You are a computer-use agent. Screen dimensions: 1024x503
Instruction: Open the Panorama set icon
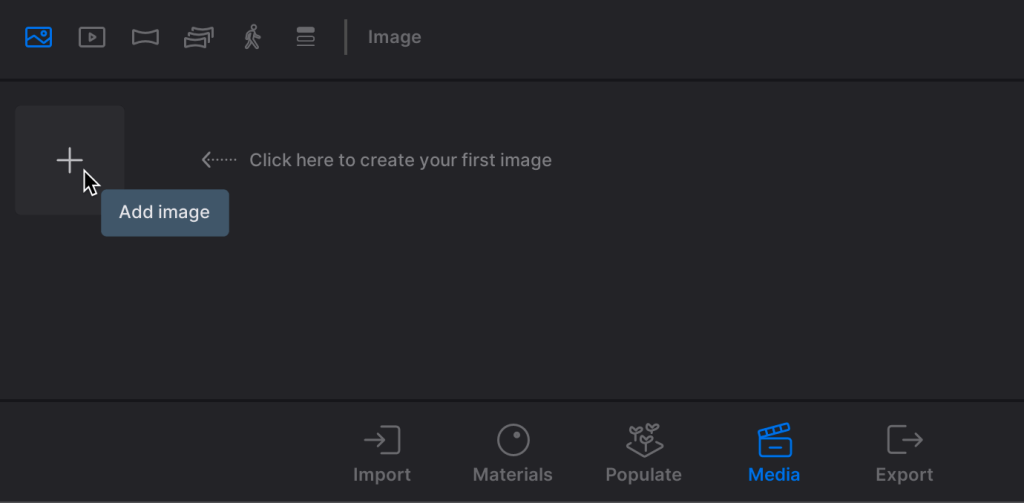tap(199, 37)
